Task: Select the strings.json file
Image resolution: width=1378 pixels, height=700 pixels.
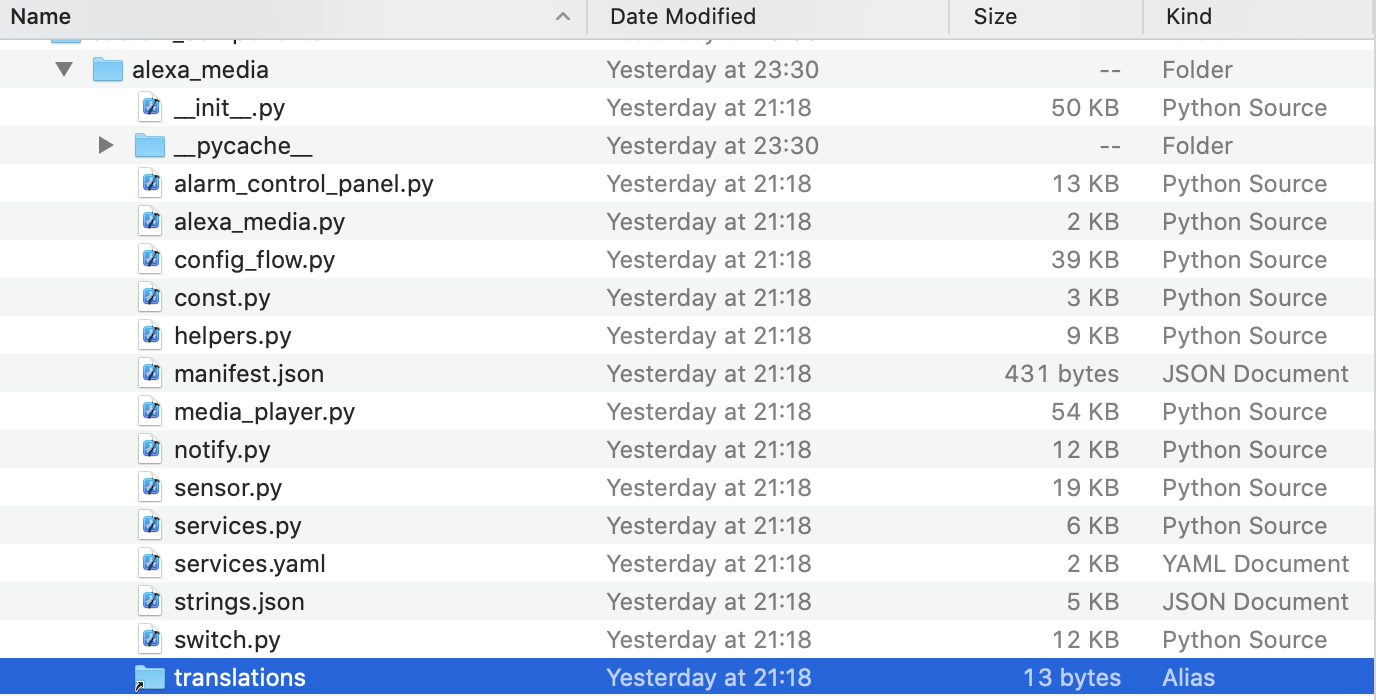Action: point(239,601)
